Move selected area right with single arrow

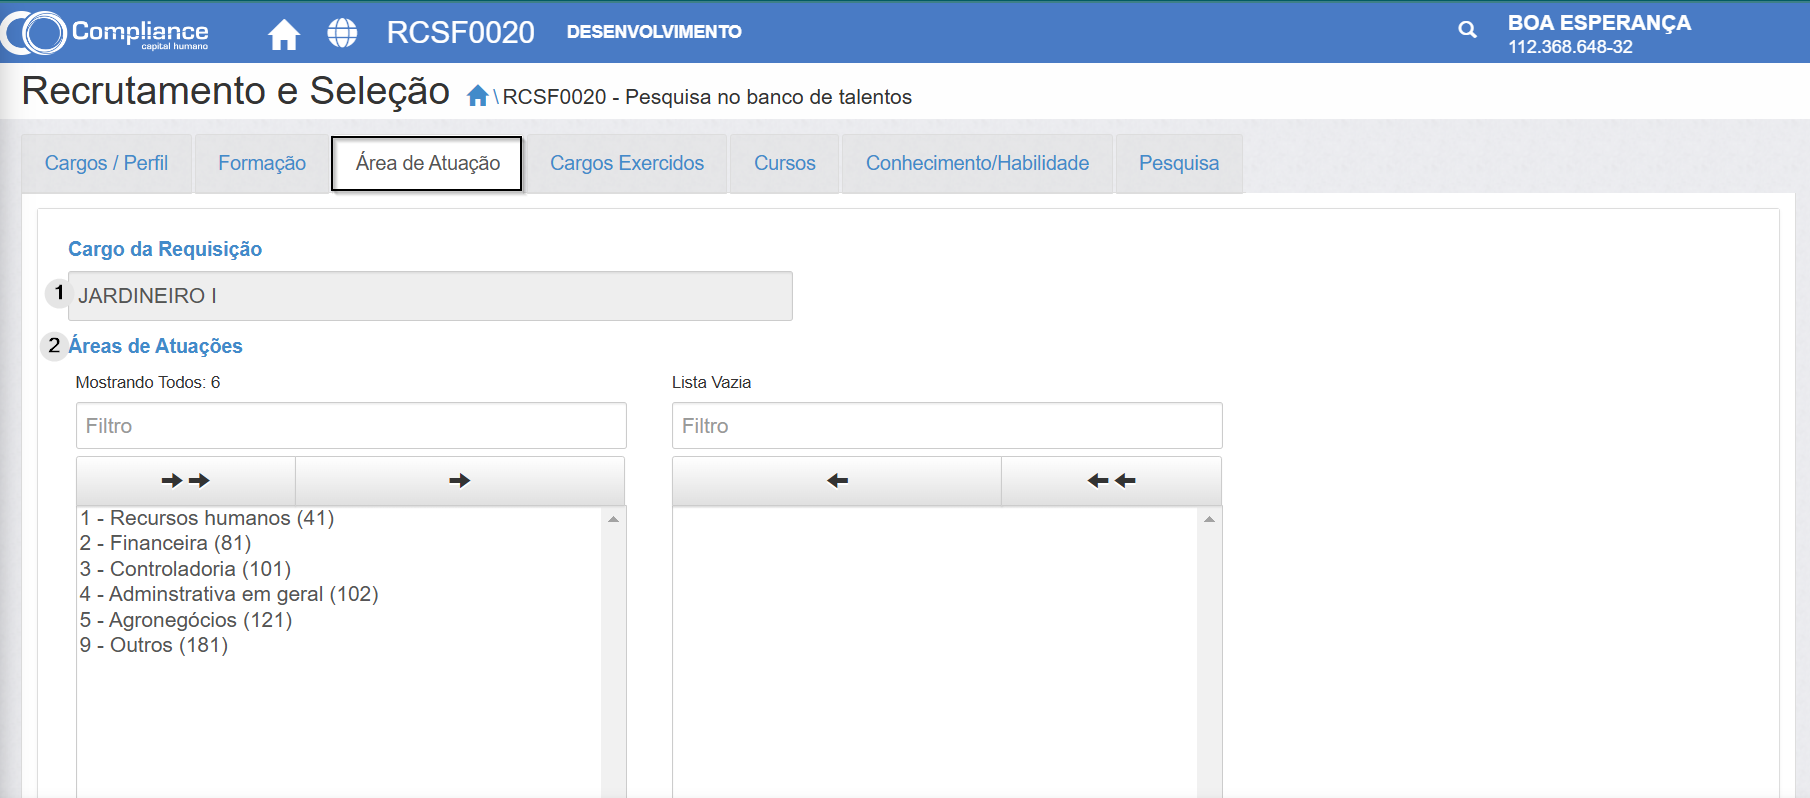[x=460, y=481]
